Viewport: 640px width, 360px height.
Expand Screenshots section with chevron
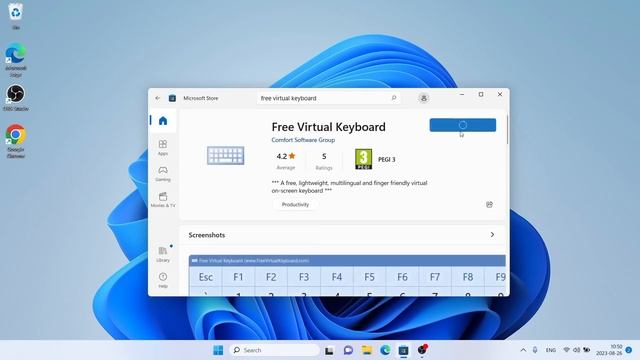tap(492, 235)
